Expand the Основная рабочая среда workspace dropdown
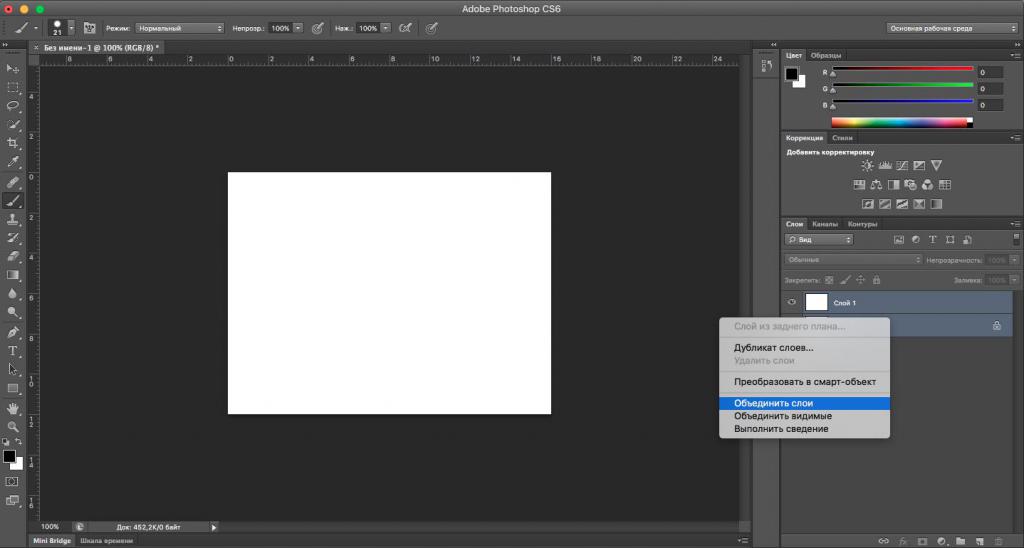The image size is (1024, 548). (951, 28)
